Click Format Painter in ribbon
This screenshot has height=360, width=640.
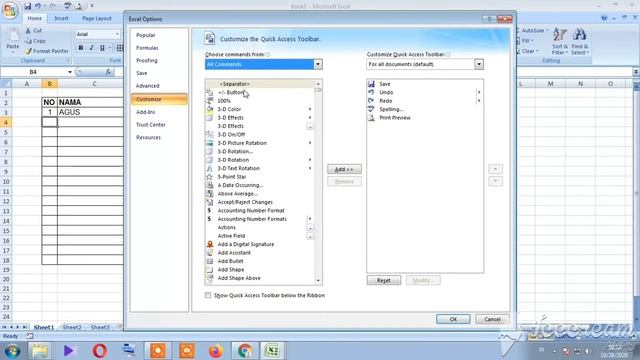pos(47,51)
